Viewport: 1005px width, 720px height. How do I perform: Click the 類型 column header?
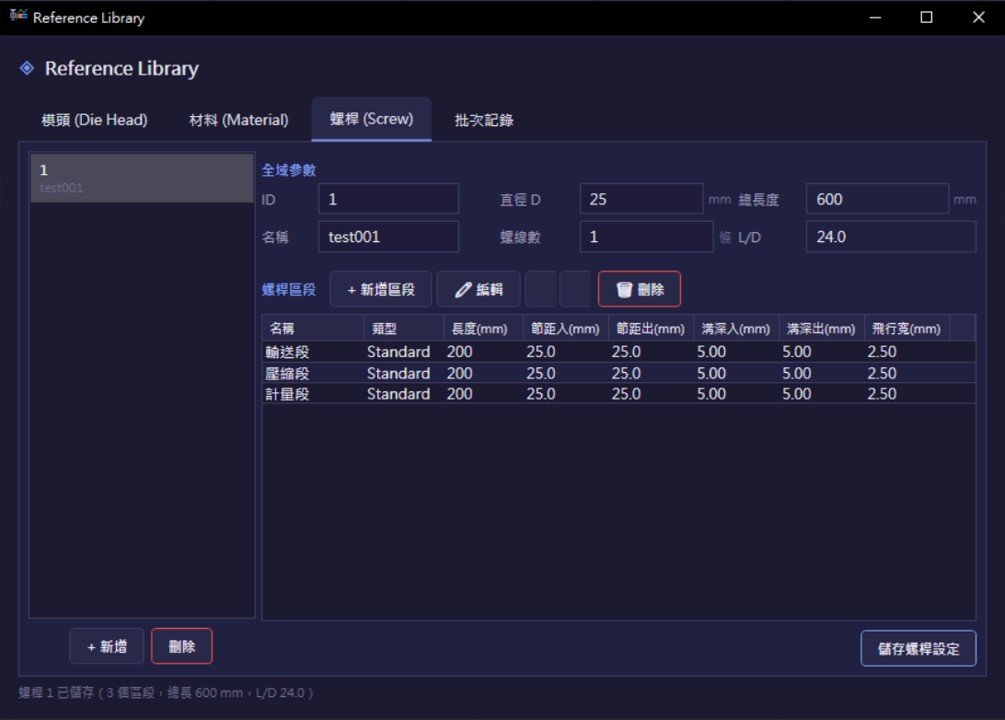pos(404,328)
